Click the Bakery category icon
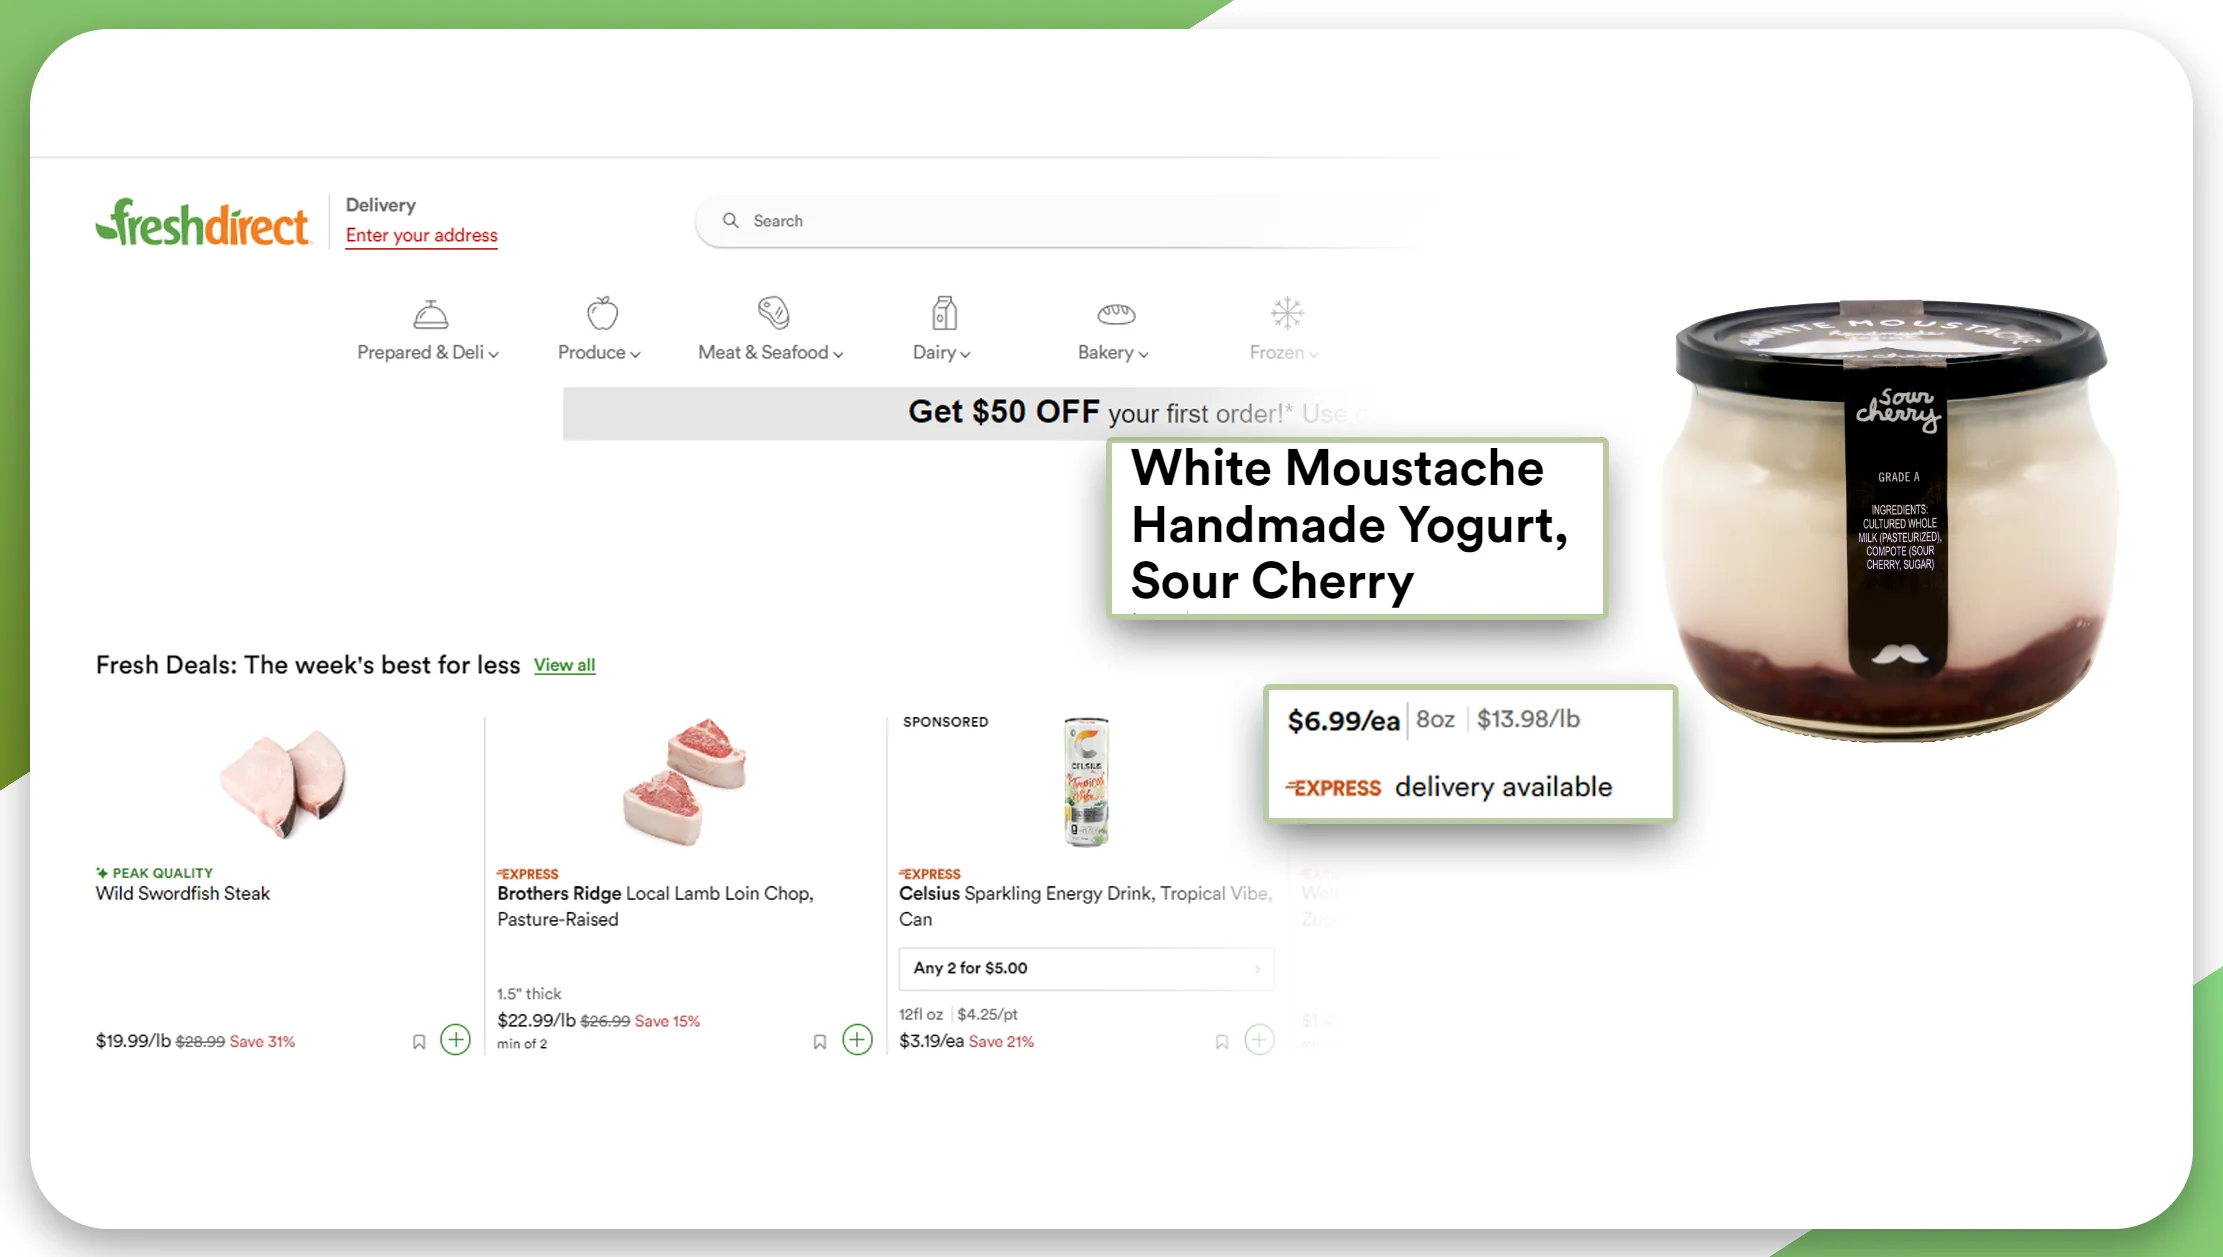 (x=1115, y=313)
